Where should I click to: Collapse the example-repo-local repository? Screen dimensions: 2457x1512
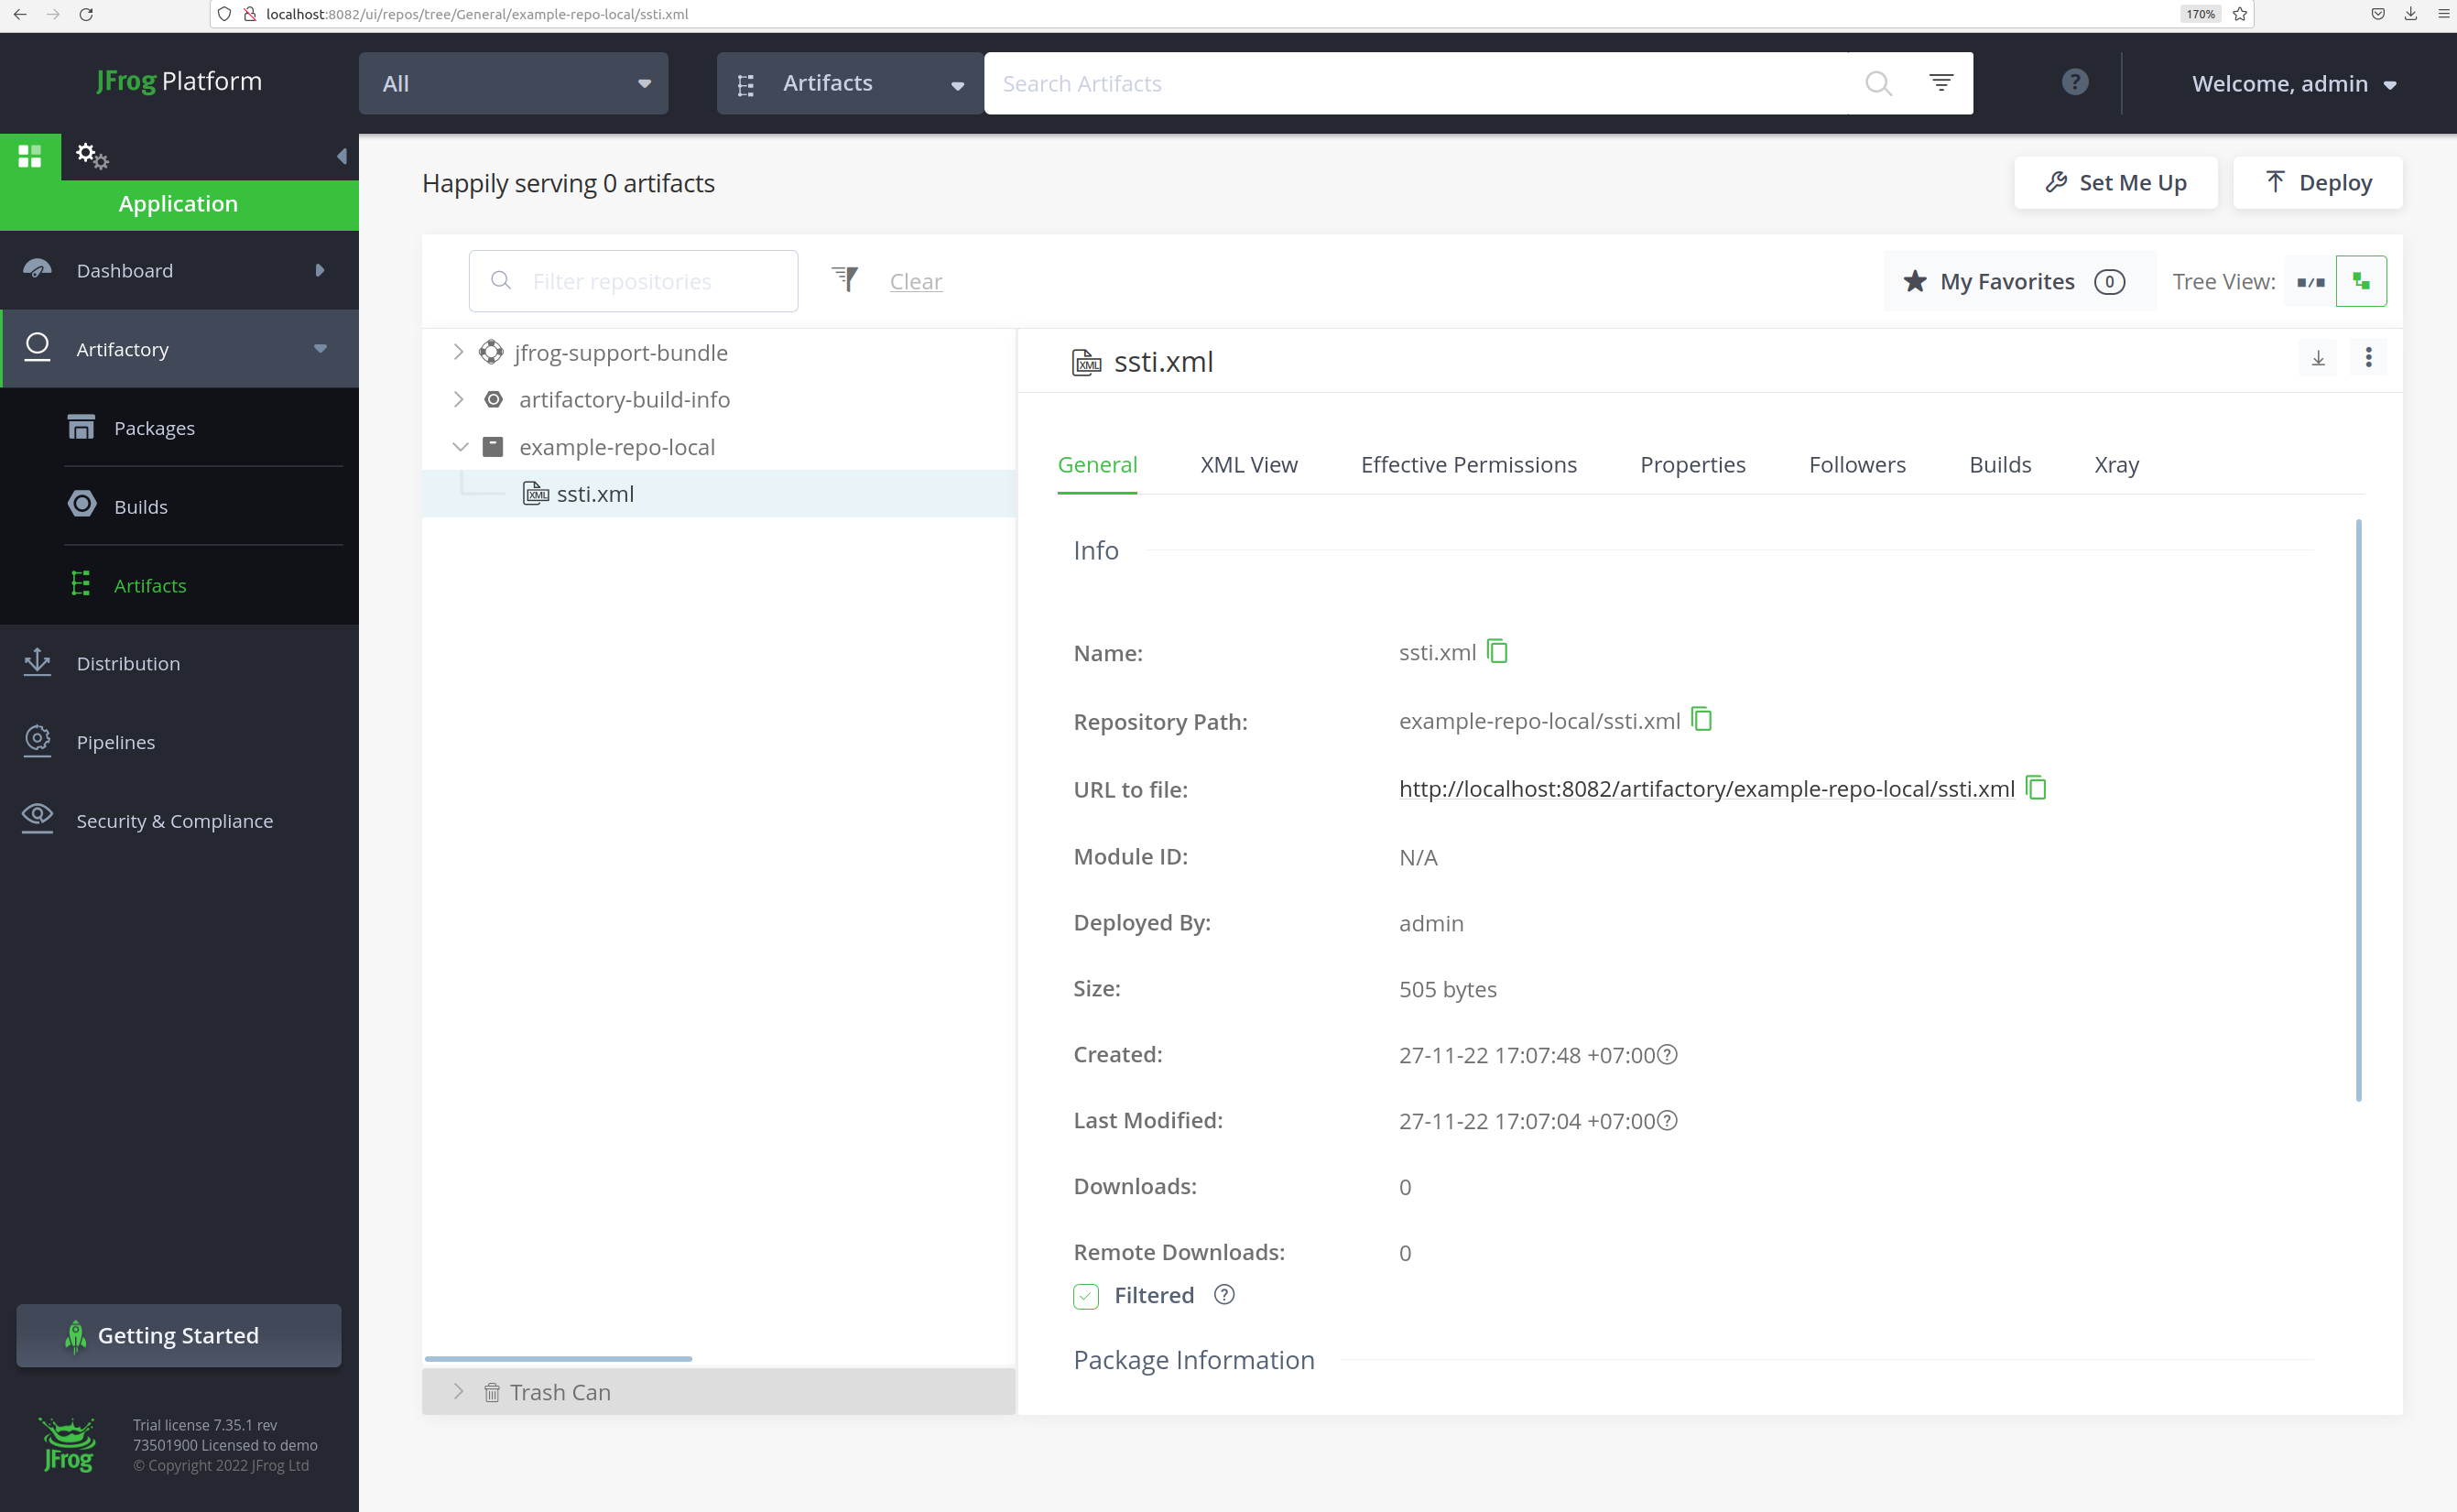point(460,447)
